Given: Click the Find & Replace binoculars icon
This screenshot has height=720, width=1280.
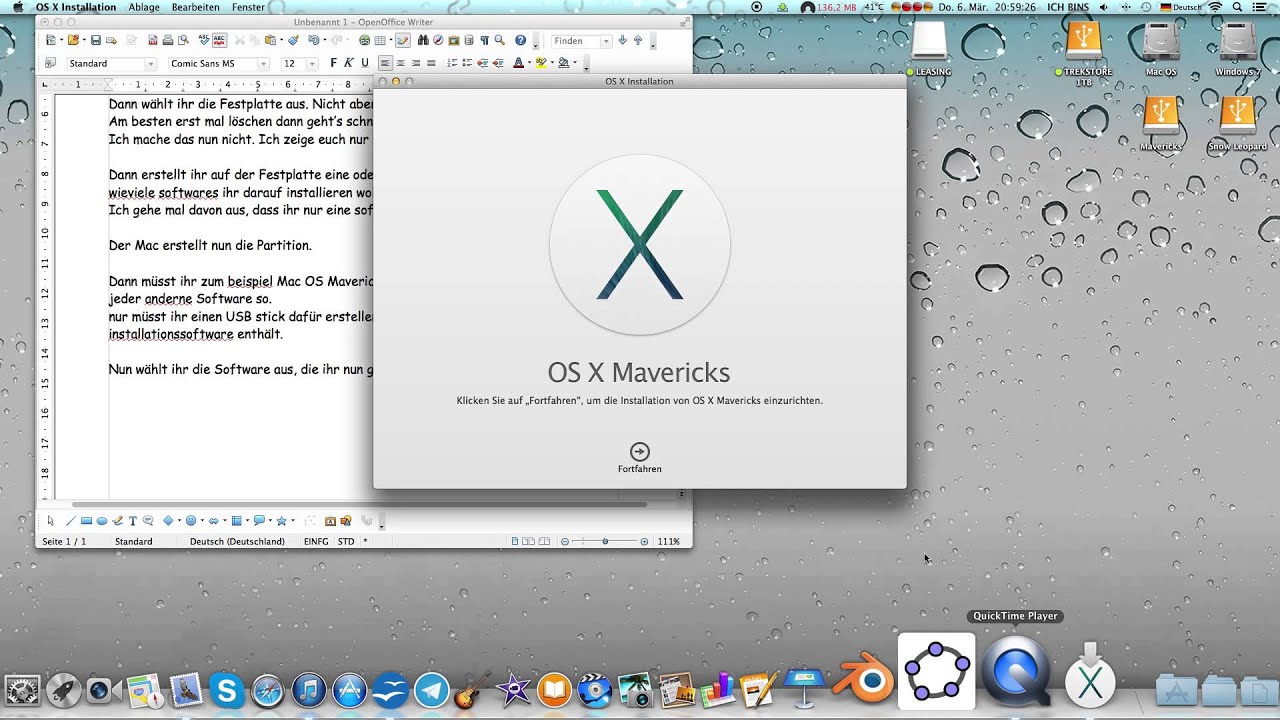Looking at the screenshot, I should coord(423,40).
